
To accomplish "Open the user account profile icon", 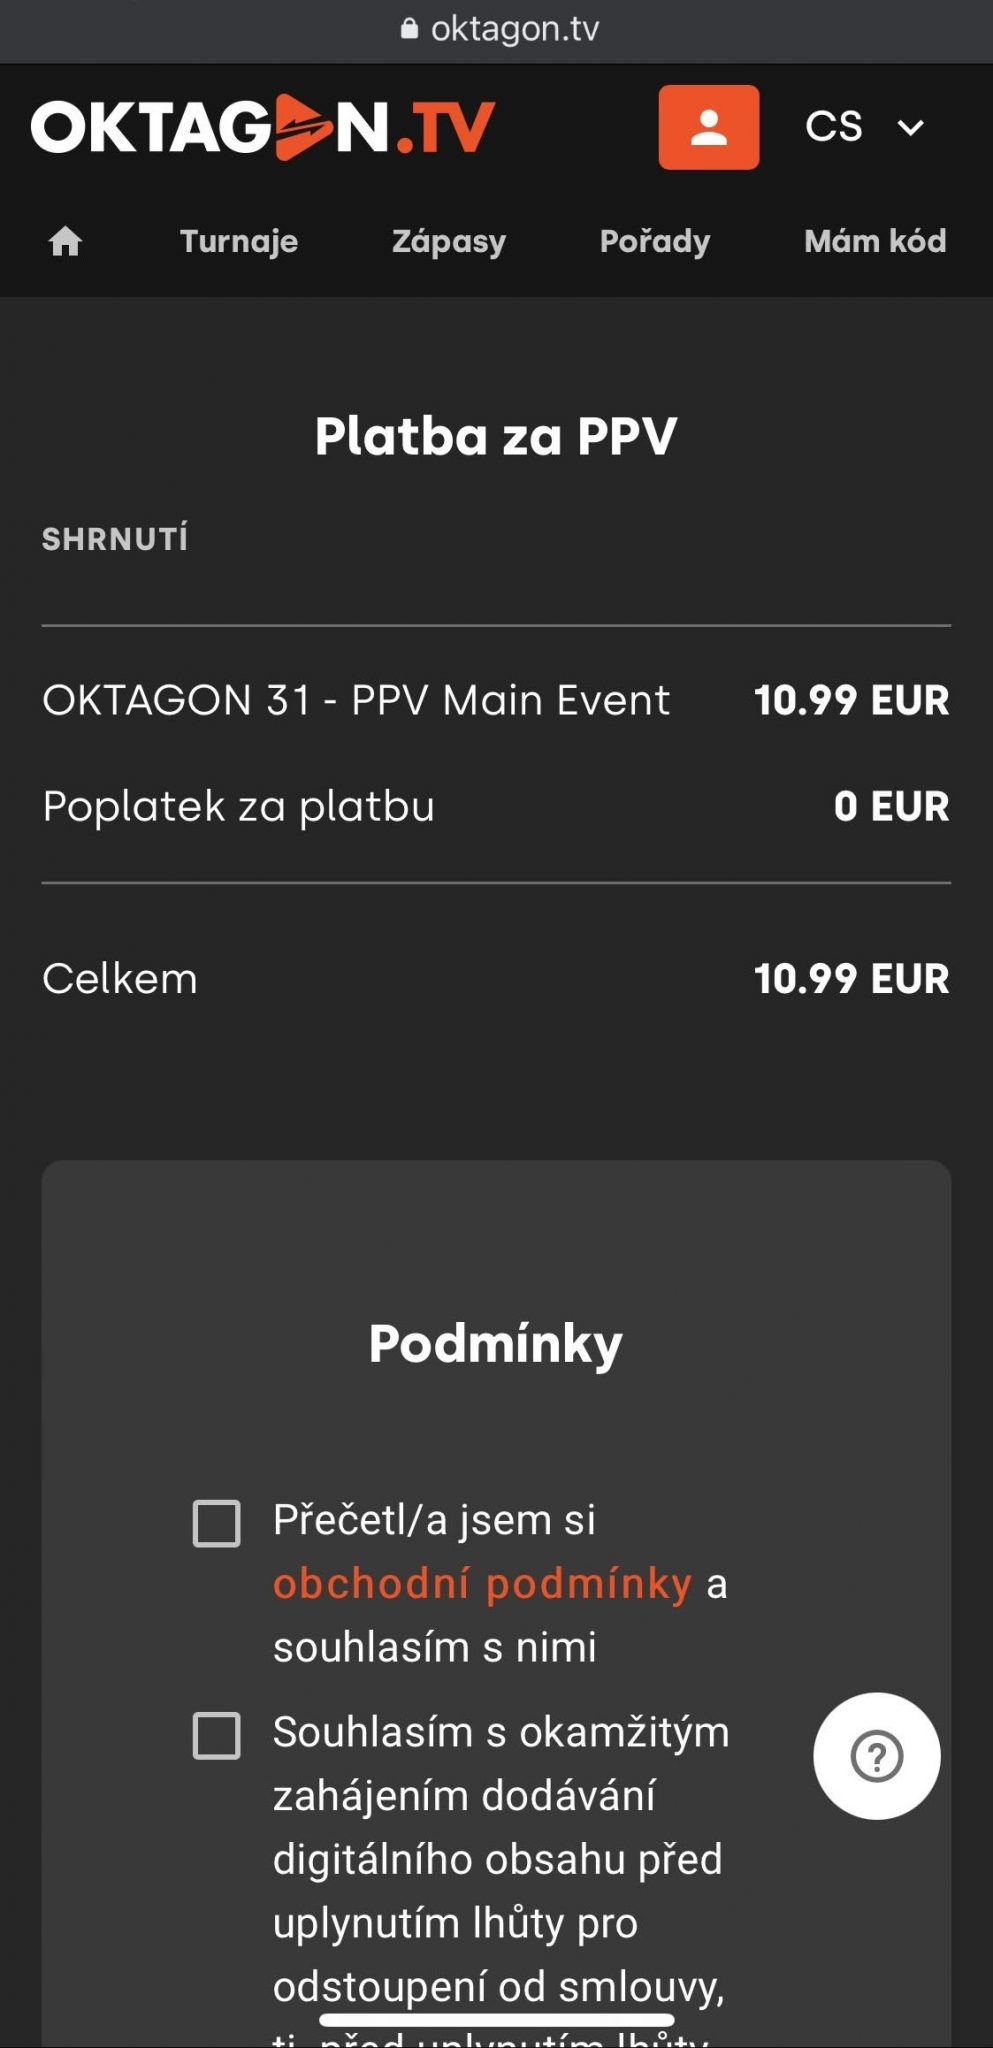I will coord(708,127).
